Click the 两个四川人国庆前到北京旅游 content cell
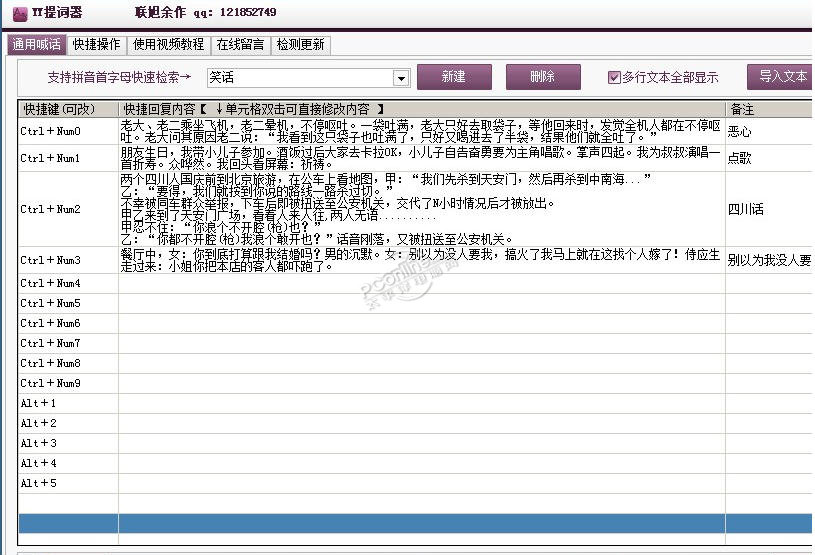The width and height of the screenshot is (815, 555). click(422, 209)
